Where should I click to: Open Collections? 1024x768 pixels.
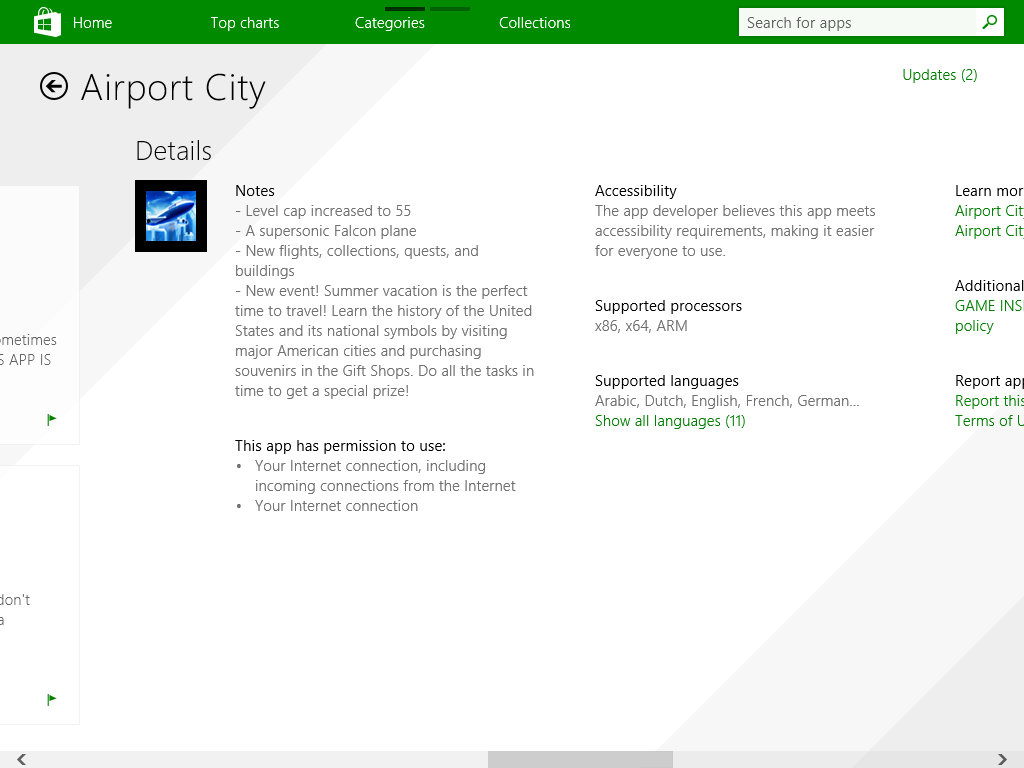click(x=535, y=23)
